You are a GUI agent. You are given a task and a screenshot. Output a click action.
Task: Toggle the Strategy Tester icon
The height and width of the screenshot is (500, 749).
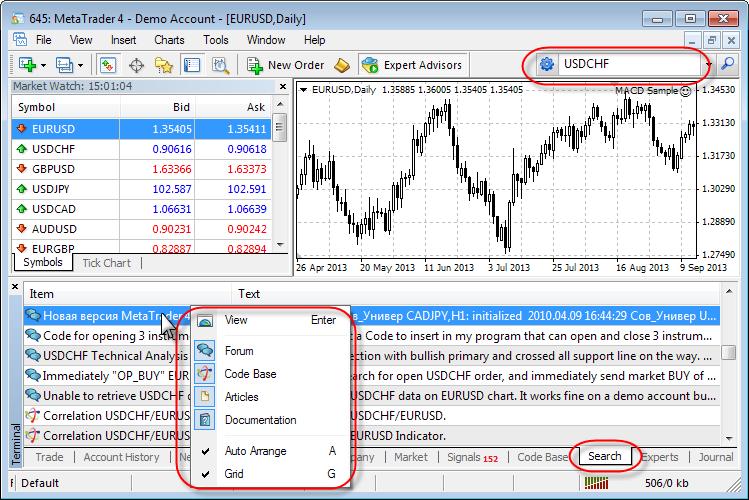coord(220,65)
